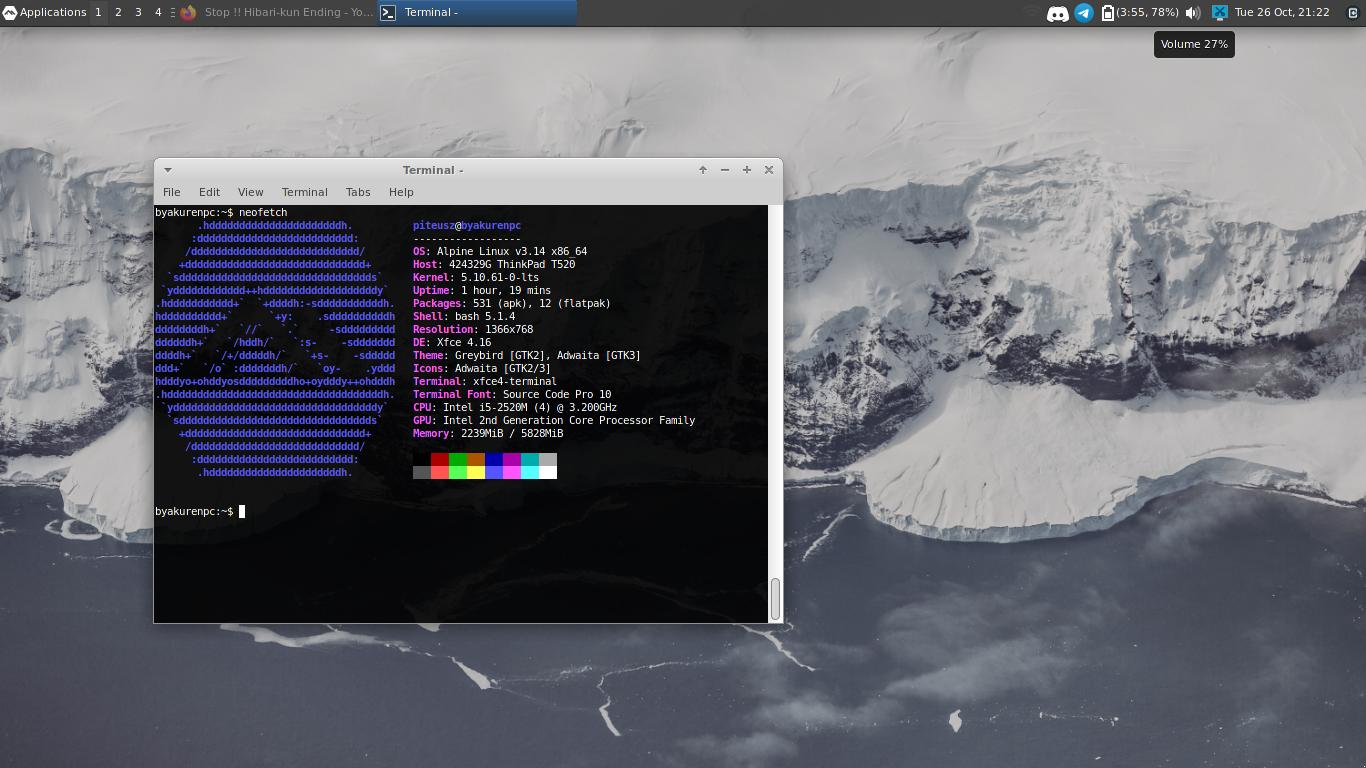Open the Edit menu
Viewport: 1366px width, 768px height.
209,192
